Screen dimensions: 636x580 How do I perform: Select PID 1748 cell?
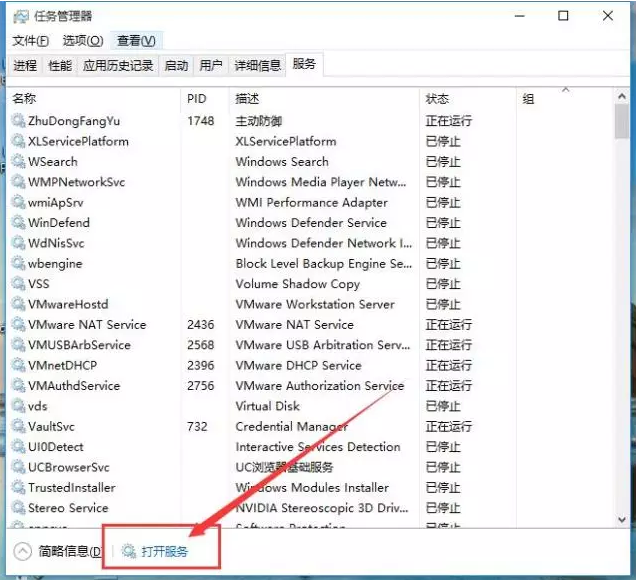click(201, 121)
